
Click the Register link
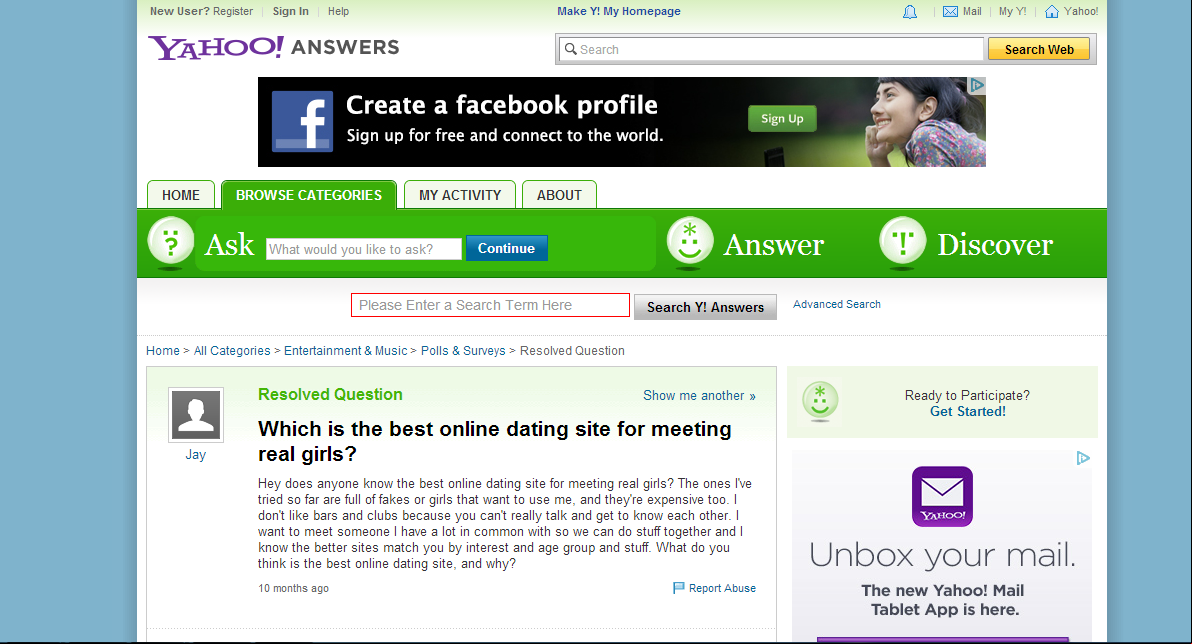pos(233,11)
